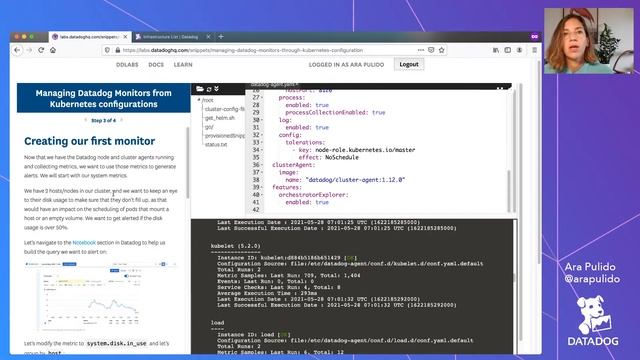Click the Logout button
This screenshot has height=360, width=640.
pos(409,64)
